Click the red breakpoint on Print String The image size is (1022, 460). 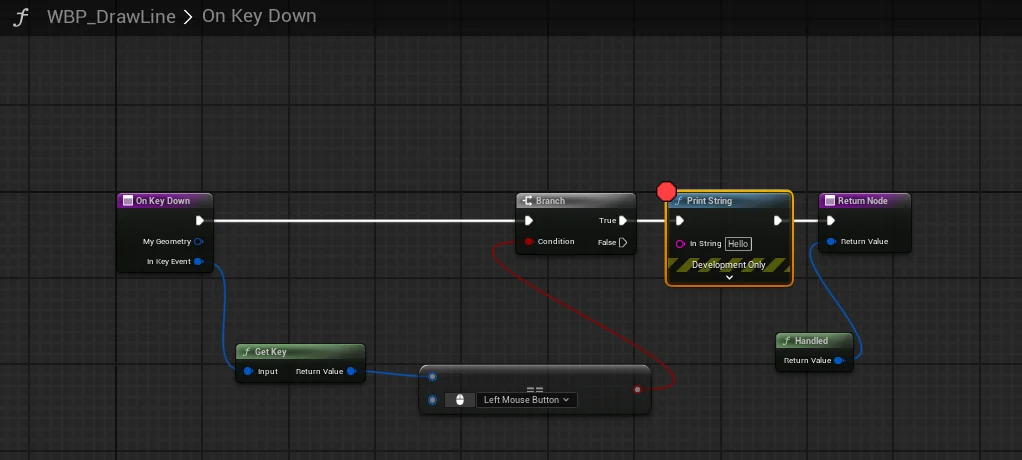pos(666,191)
